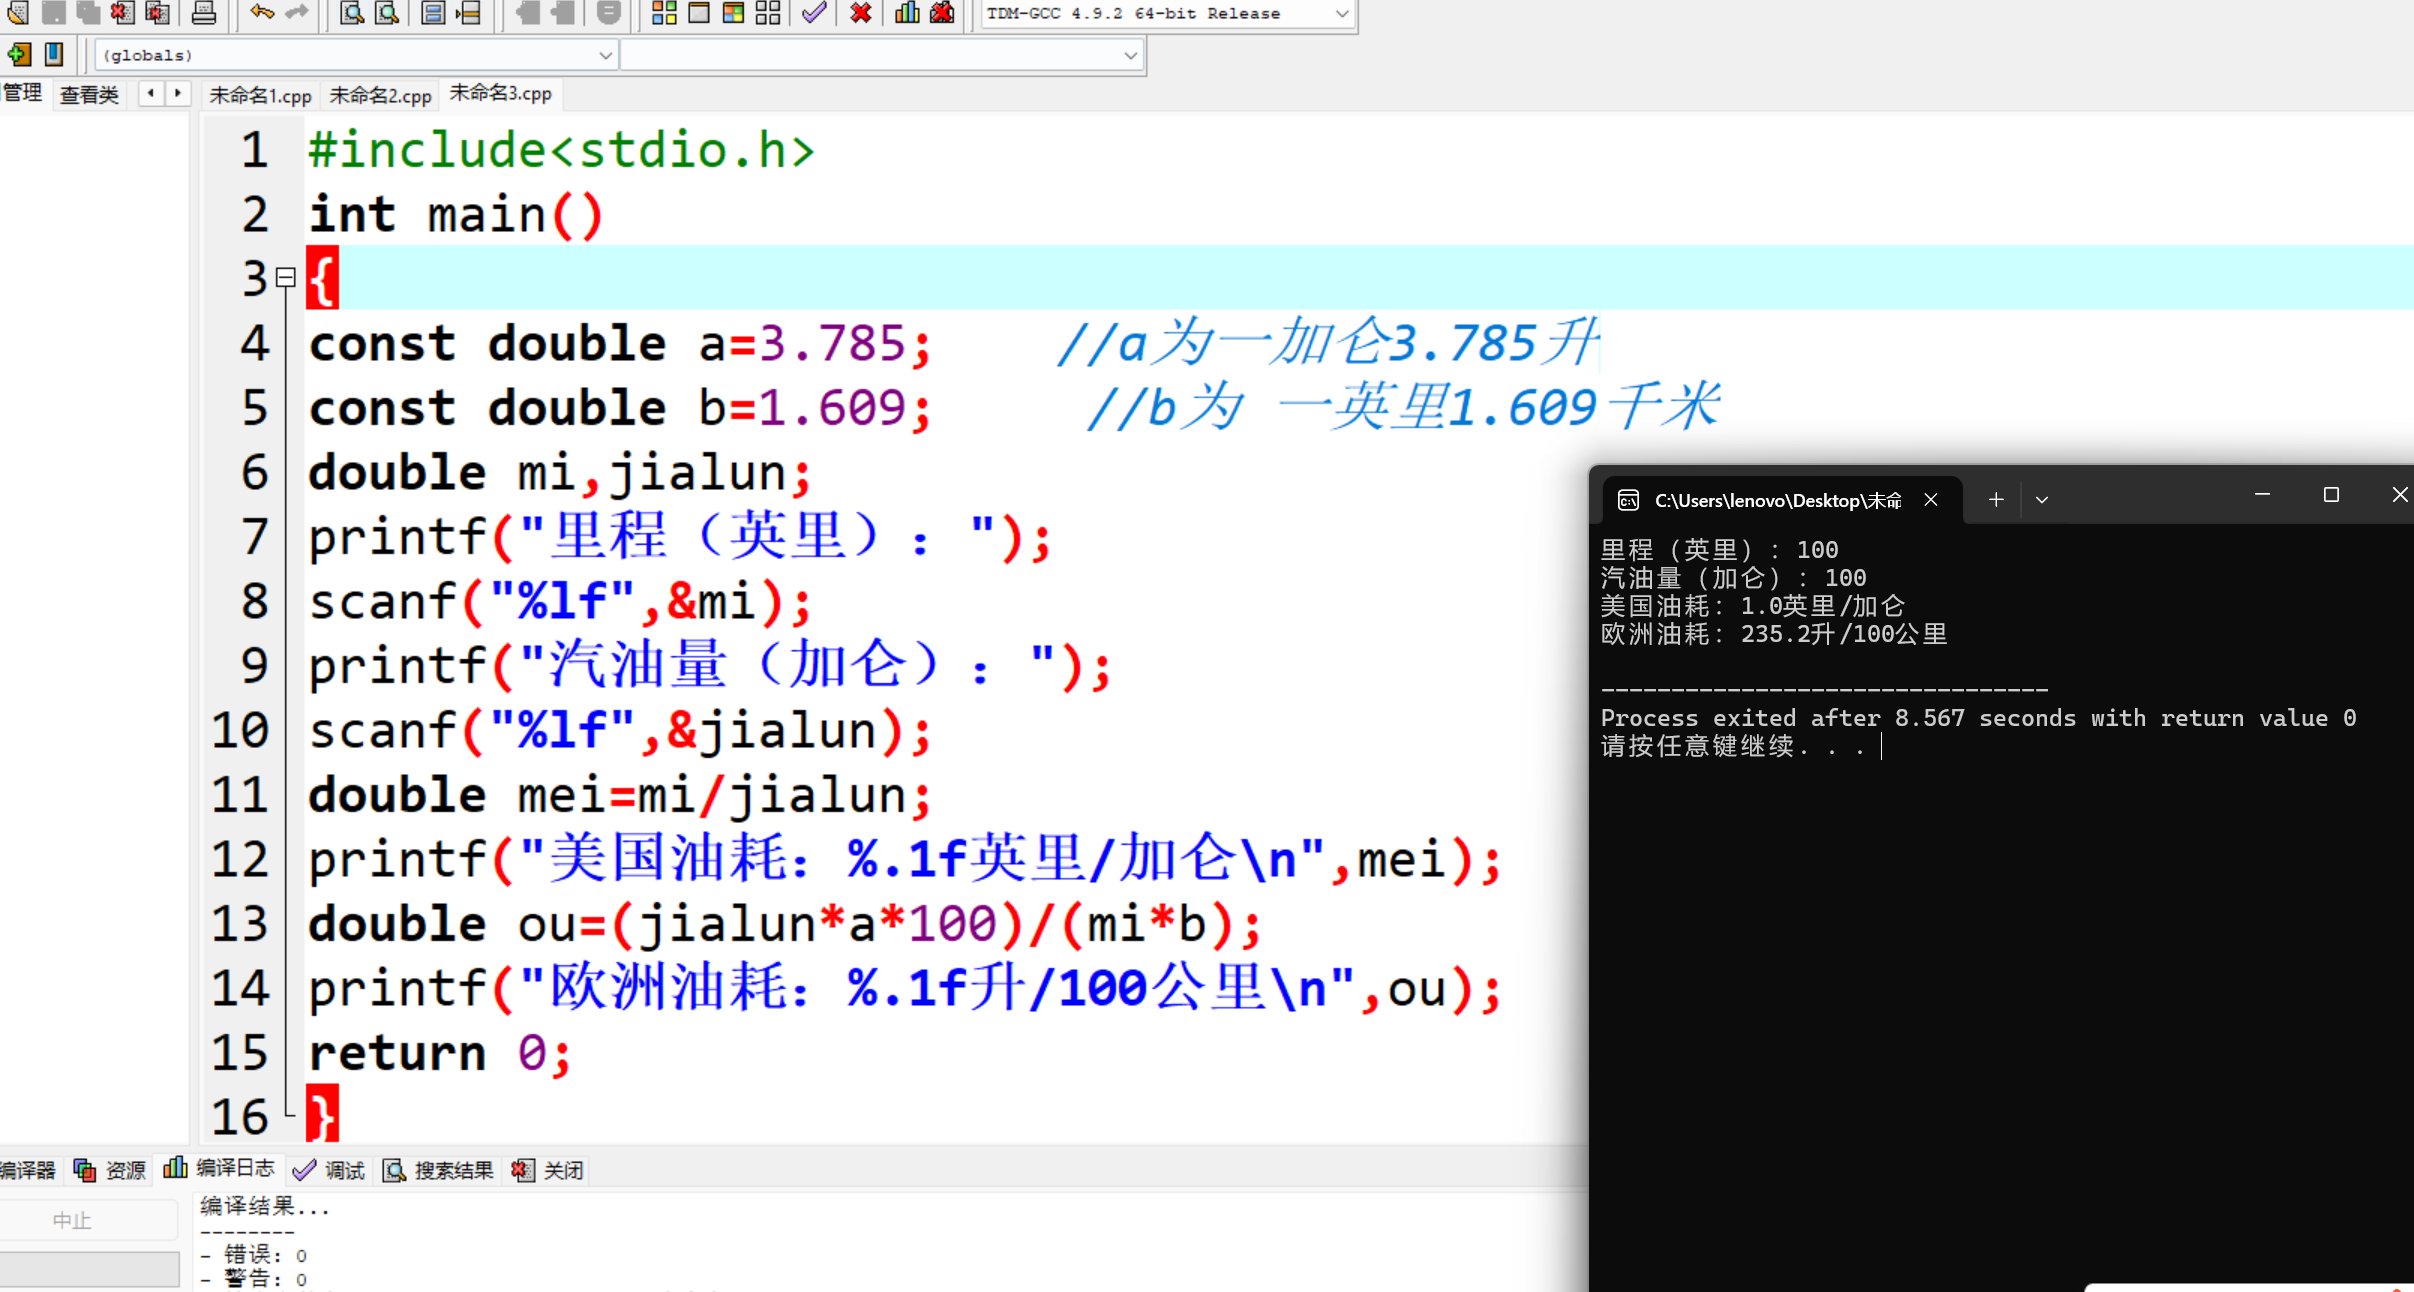2414x1292 pixels.
Task: Open the terminal tab list chevron
Action: click(x=2042, y=499)
